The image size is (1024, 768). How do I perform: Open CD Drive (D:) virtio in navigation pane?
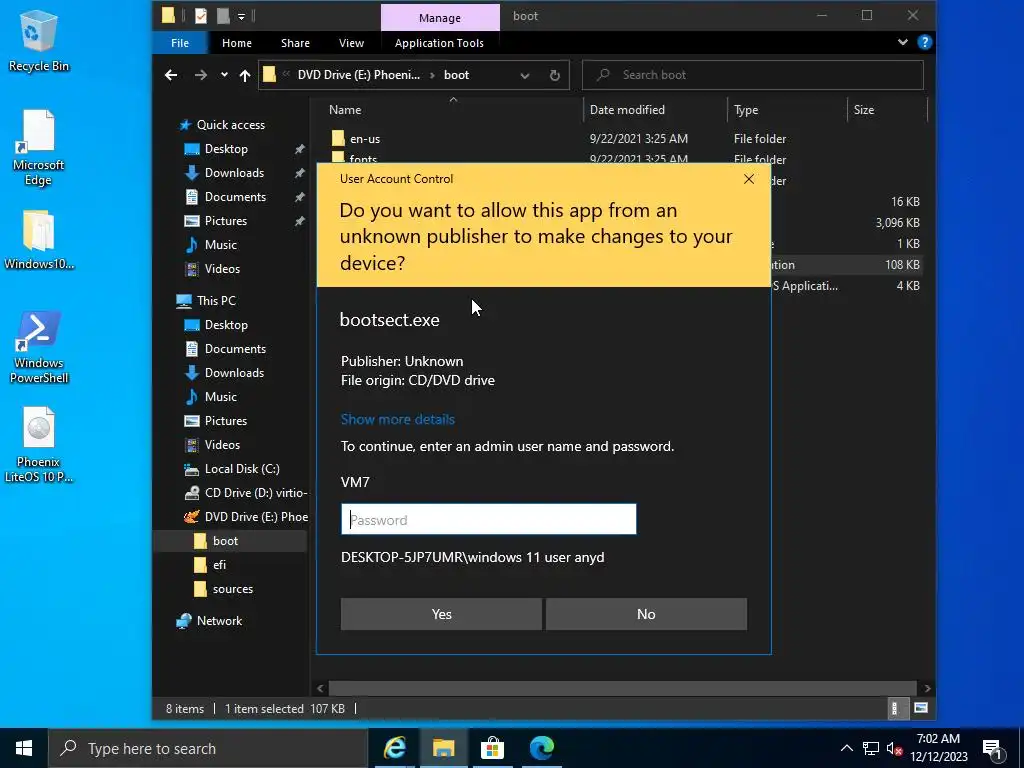(x=255, y=493)
